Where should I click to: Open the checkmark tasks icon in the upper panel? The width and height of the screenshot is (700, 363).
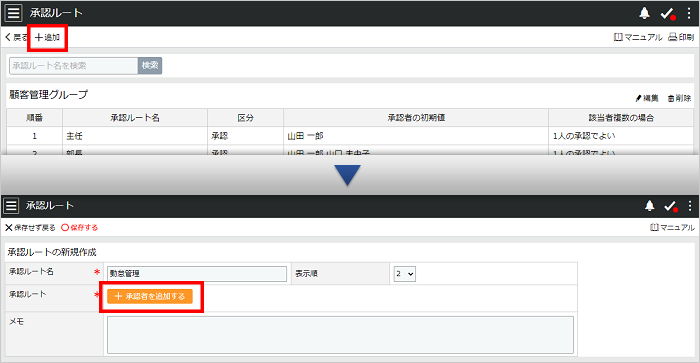[667, 14]
